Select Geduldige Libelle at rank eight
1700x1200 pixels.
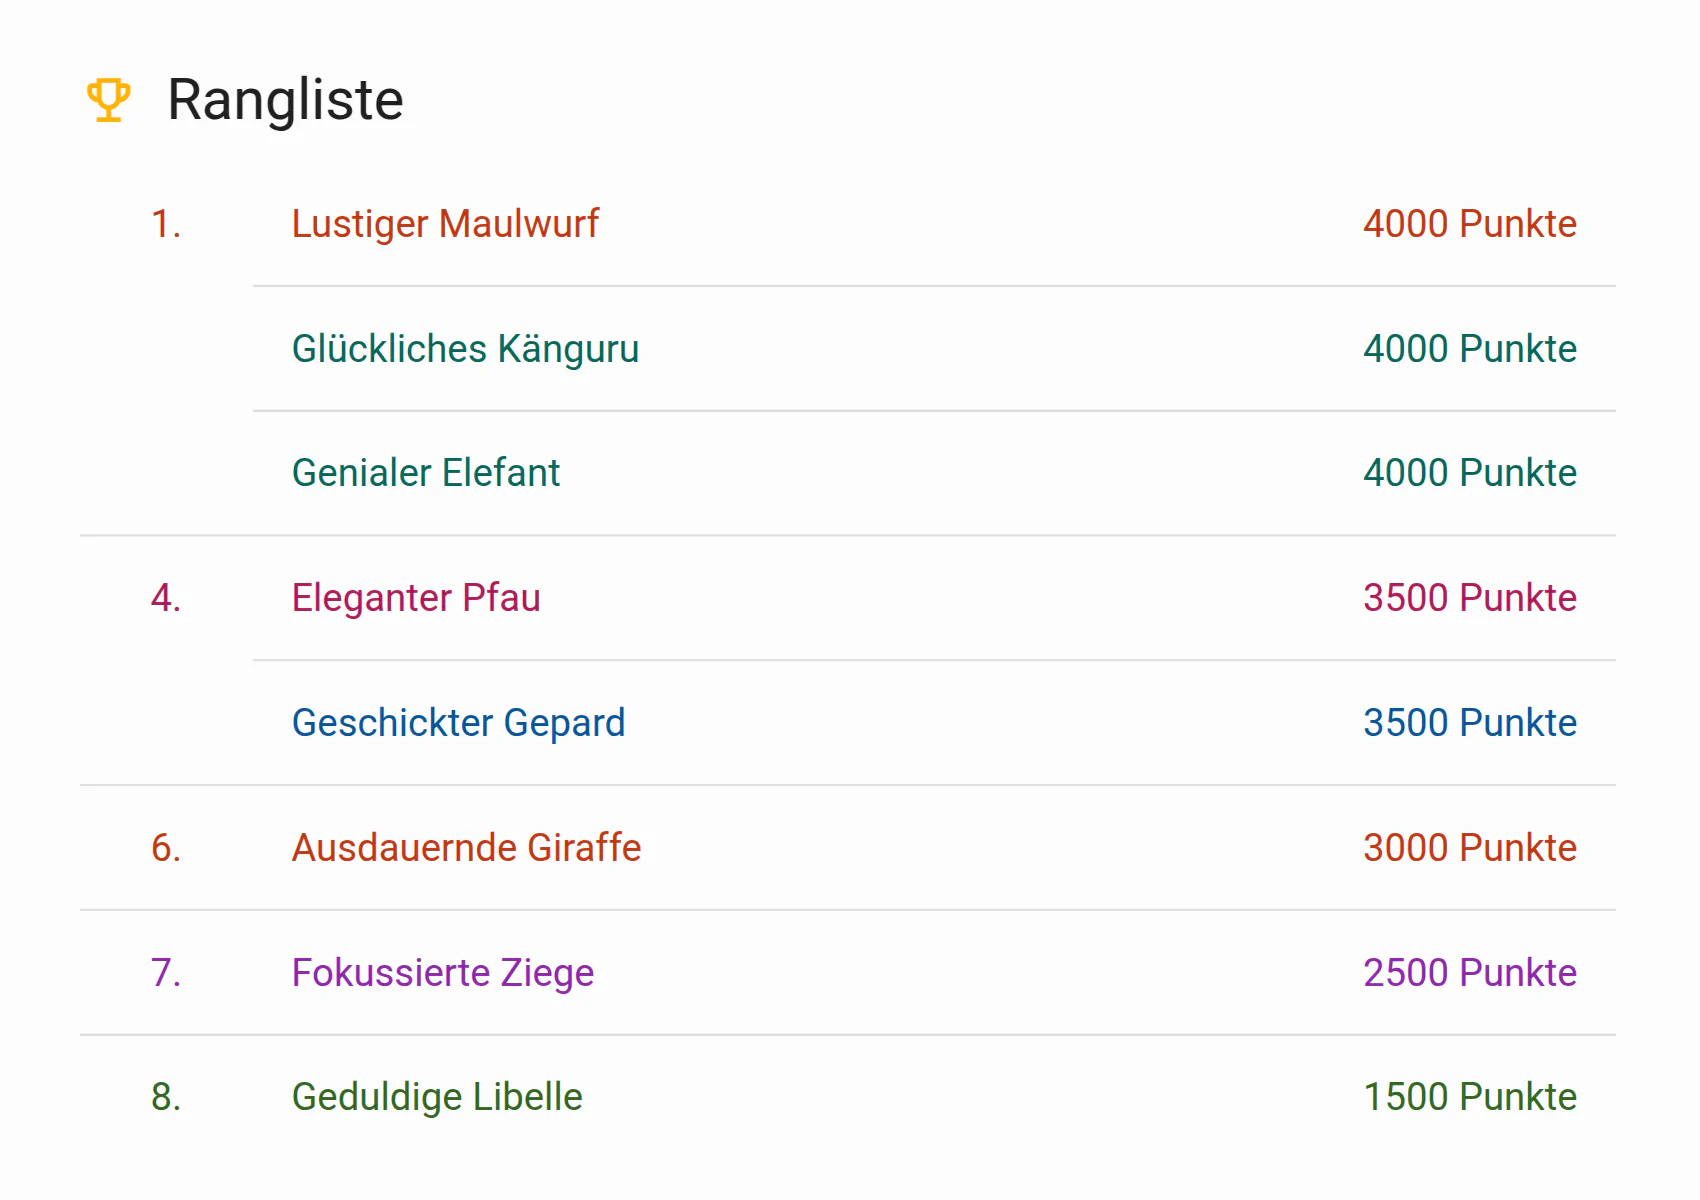tap(437, 1097)
